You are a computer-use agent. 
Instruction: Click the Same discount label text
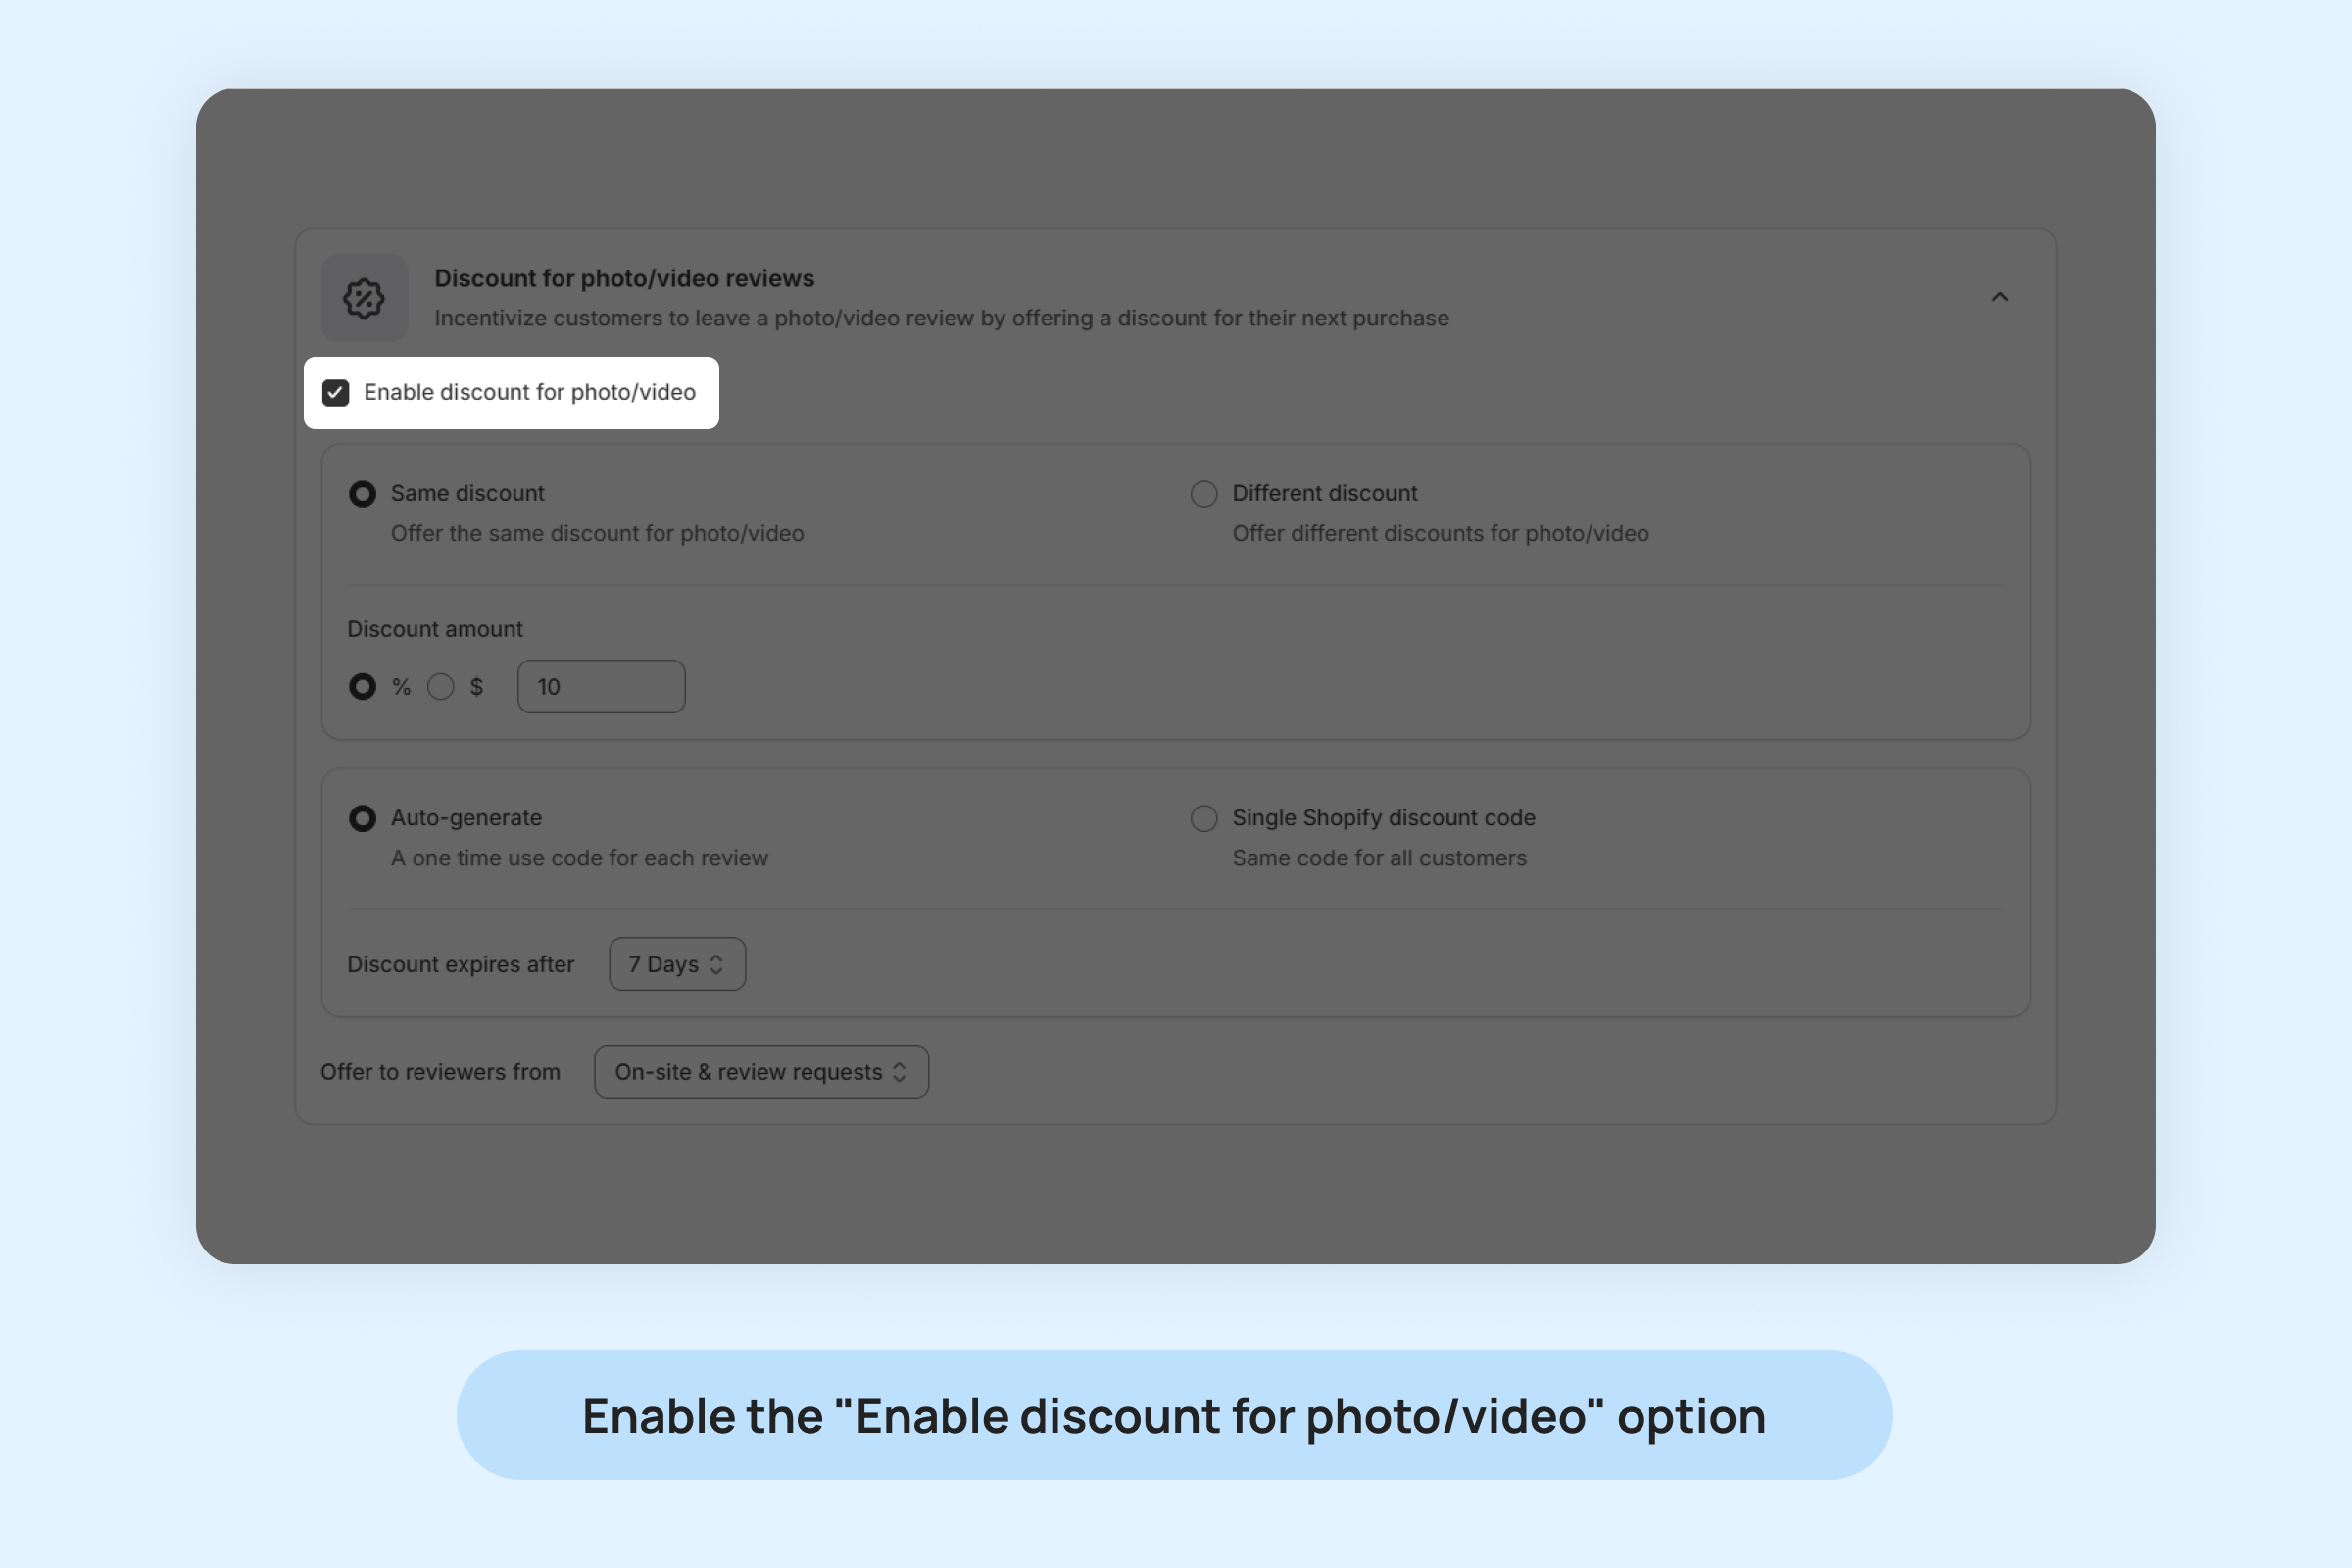(x=467, y=494)
